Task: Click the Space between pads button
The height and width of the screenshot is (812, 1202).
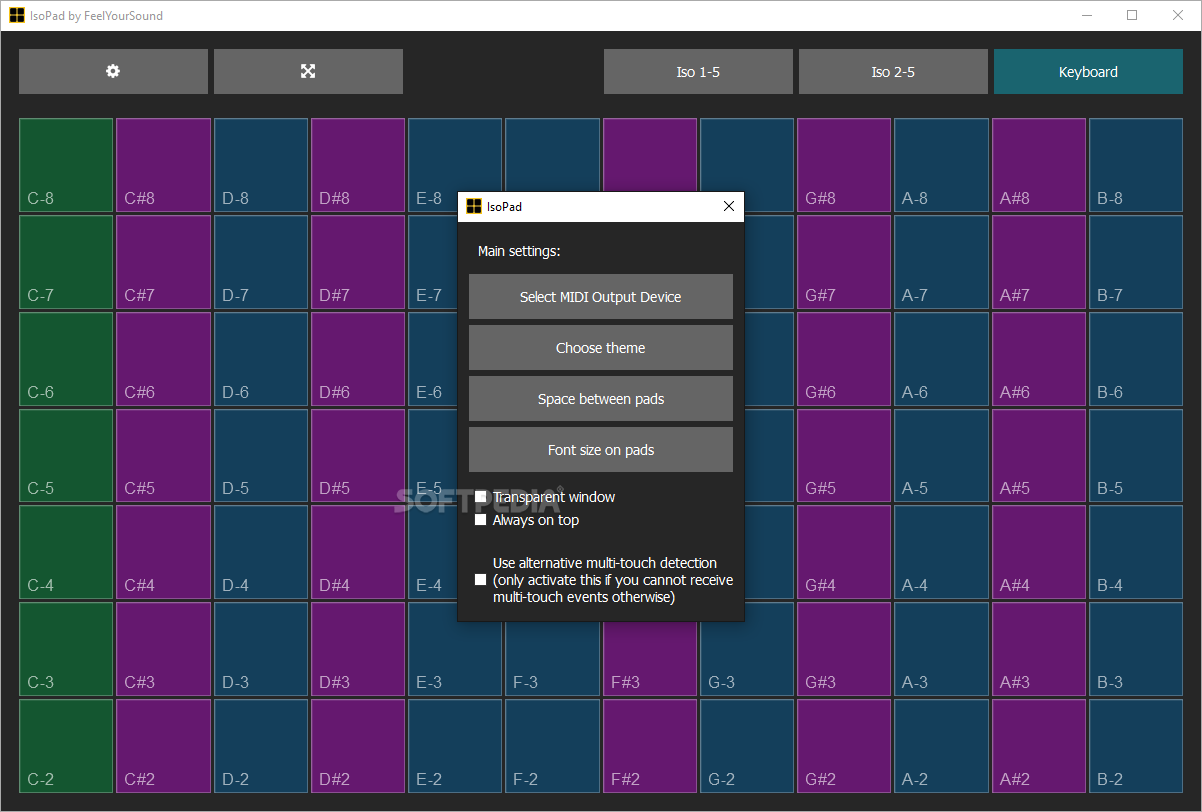Action: (x=601, y=399)
